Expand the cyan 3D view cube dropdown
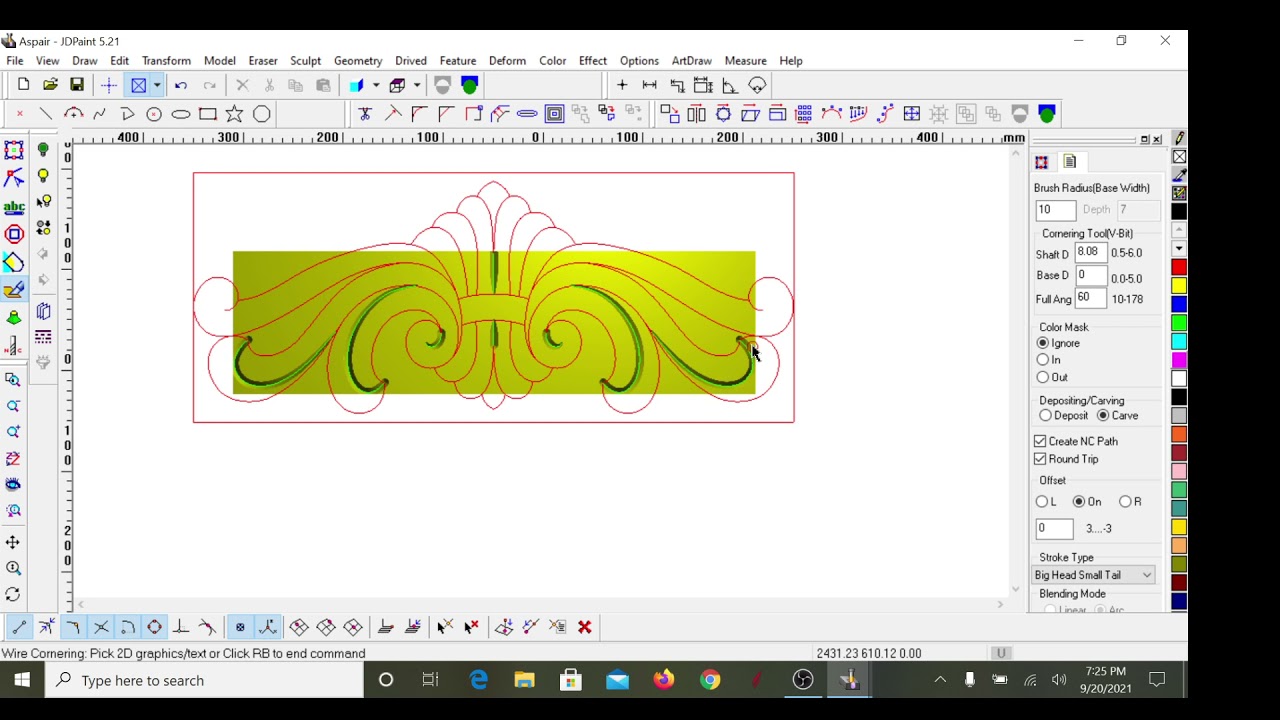Viewport: 1280px width, 720px height. (x=375, y=86)
